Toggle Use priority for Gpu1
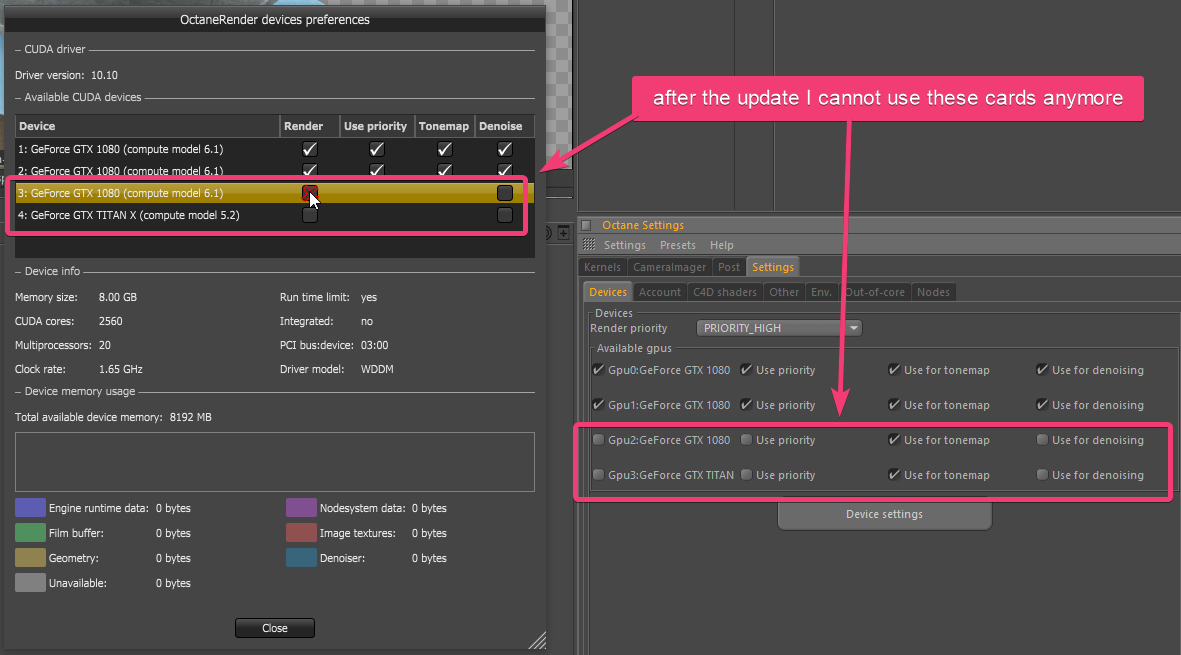The width and height of the screenshot is (1181, 655). click(746, 405)
